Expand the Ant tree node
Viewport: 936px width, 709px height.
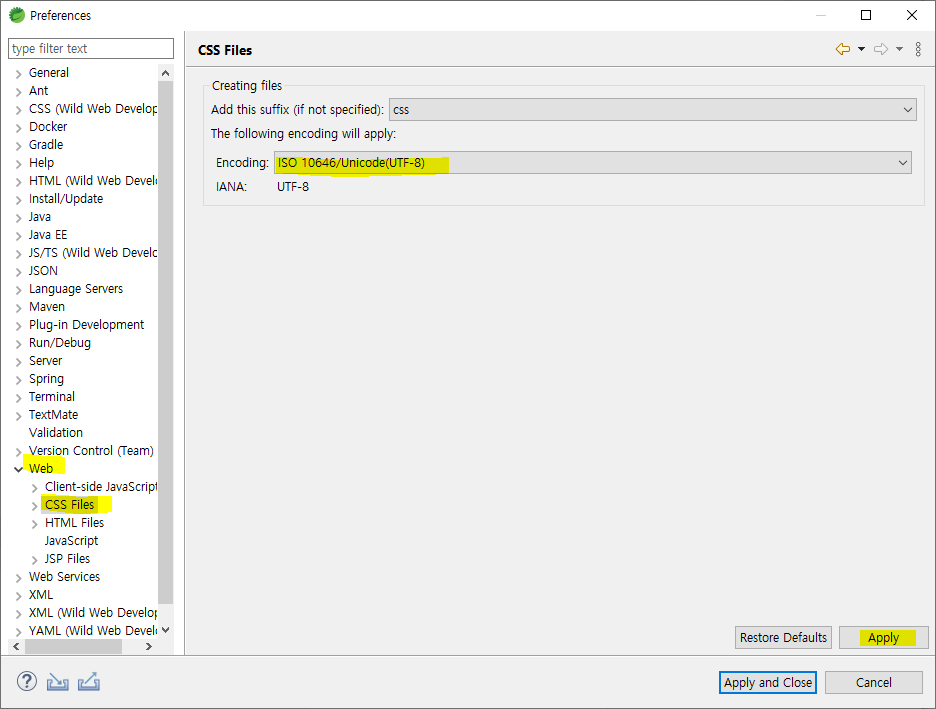tap(19, 91)
